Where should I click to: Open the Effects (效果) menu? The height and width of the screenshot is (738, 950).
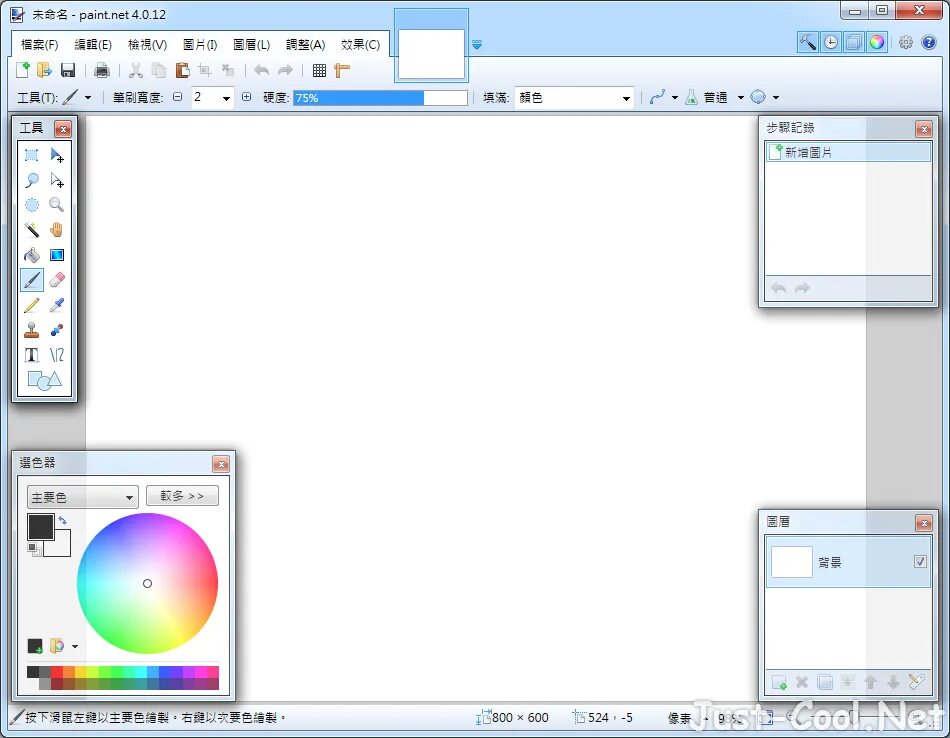pos(360,45)
